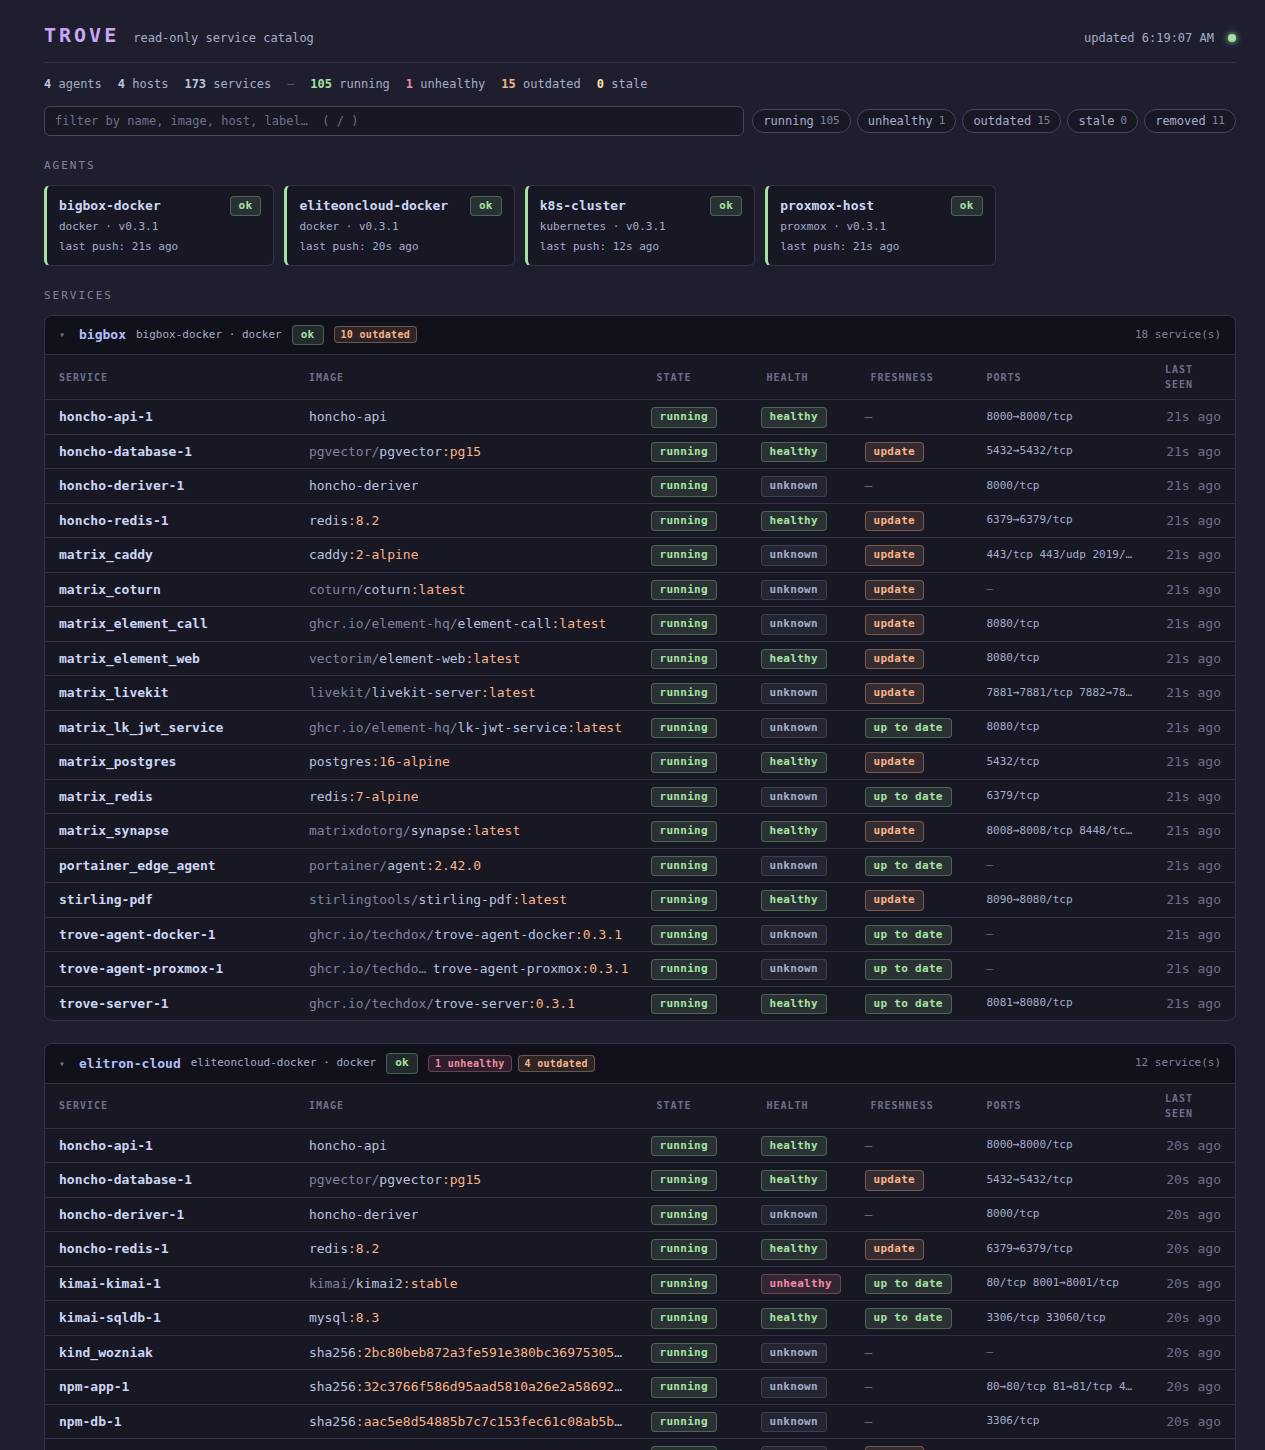Screen dimensions: 1265x1450
Task: Sort bigbox table by IMAGE column
Action: click(326, 377)
